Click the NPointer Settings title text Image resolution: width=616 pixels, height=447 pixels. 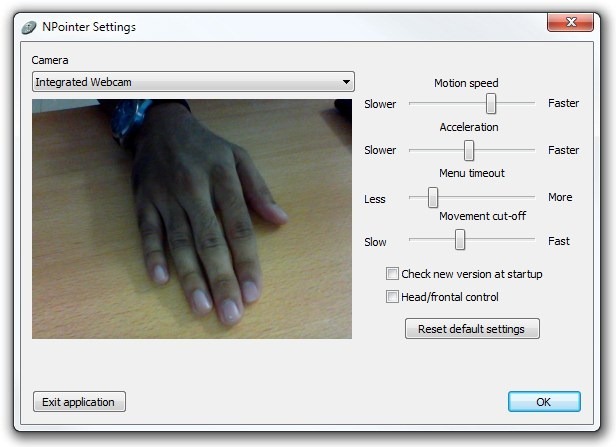[x=89, y=27]
